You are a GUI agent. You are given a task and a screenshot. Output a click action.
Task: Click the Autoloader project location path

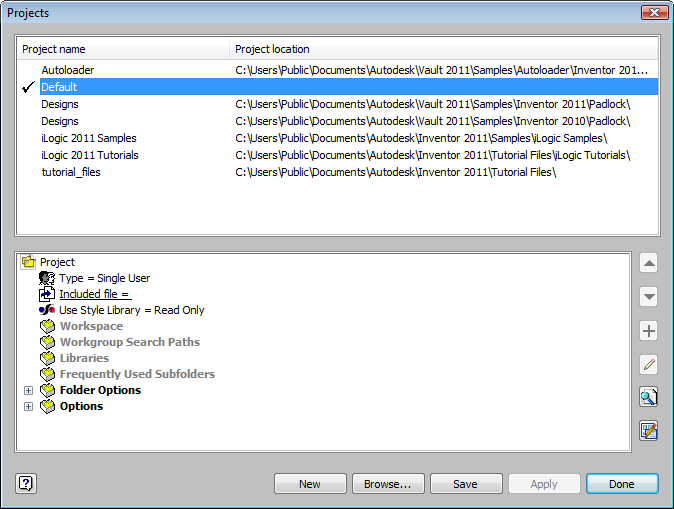[441, 70]
